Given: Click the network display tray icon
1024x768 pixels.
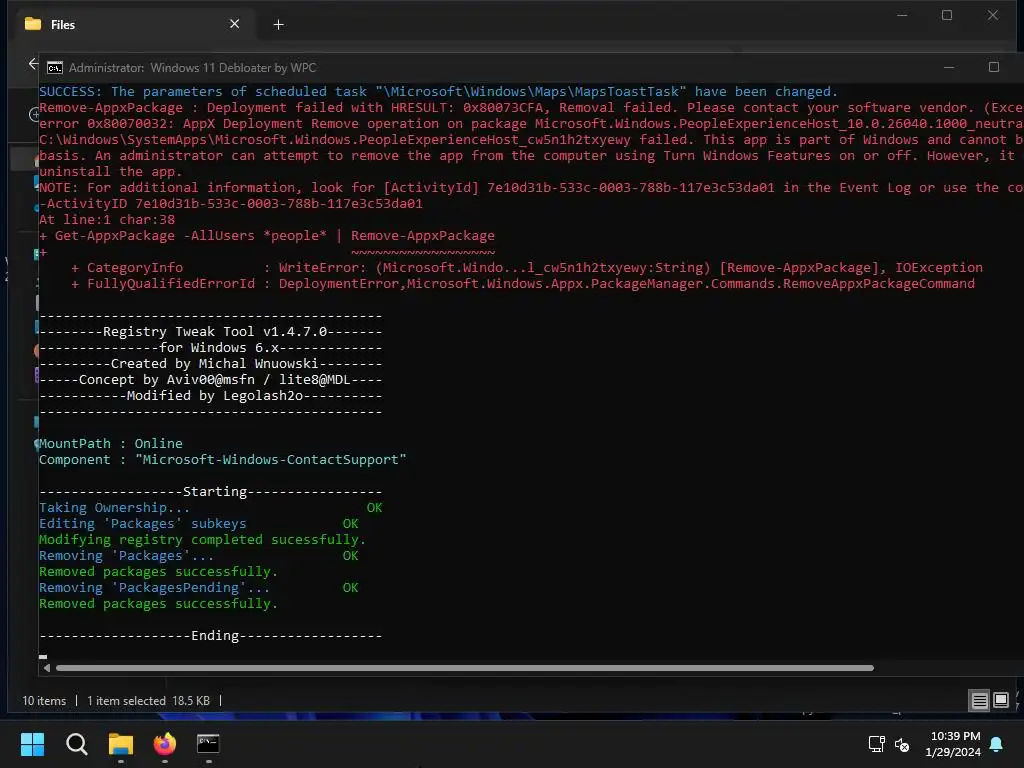Looking at the screenshot, I should click(876, 744).
